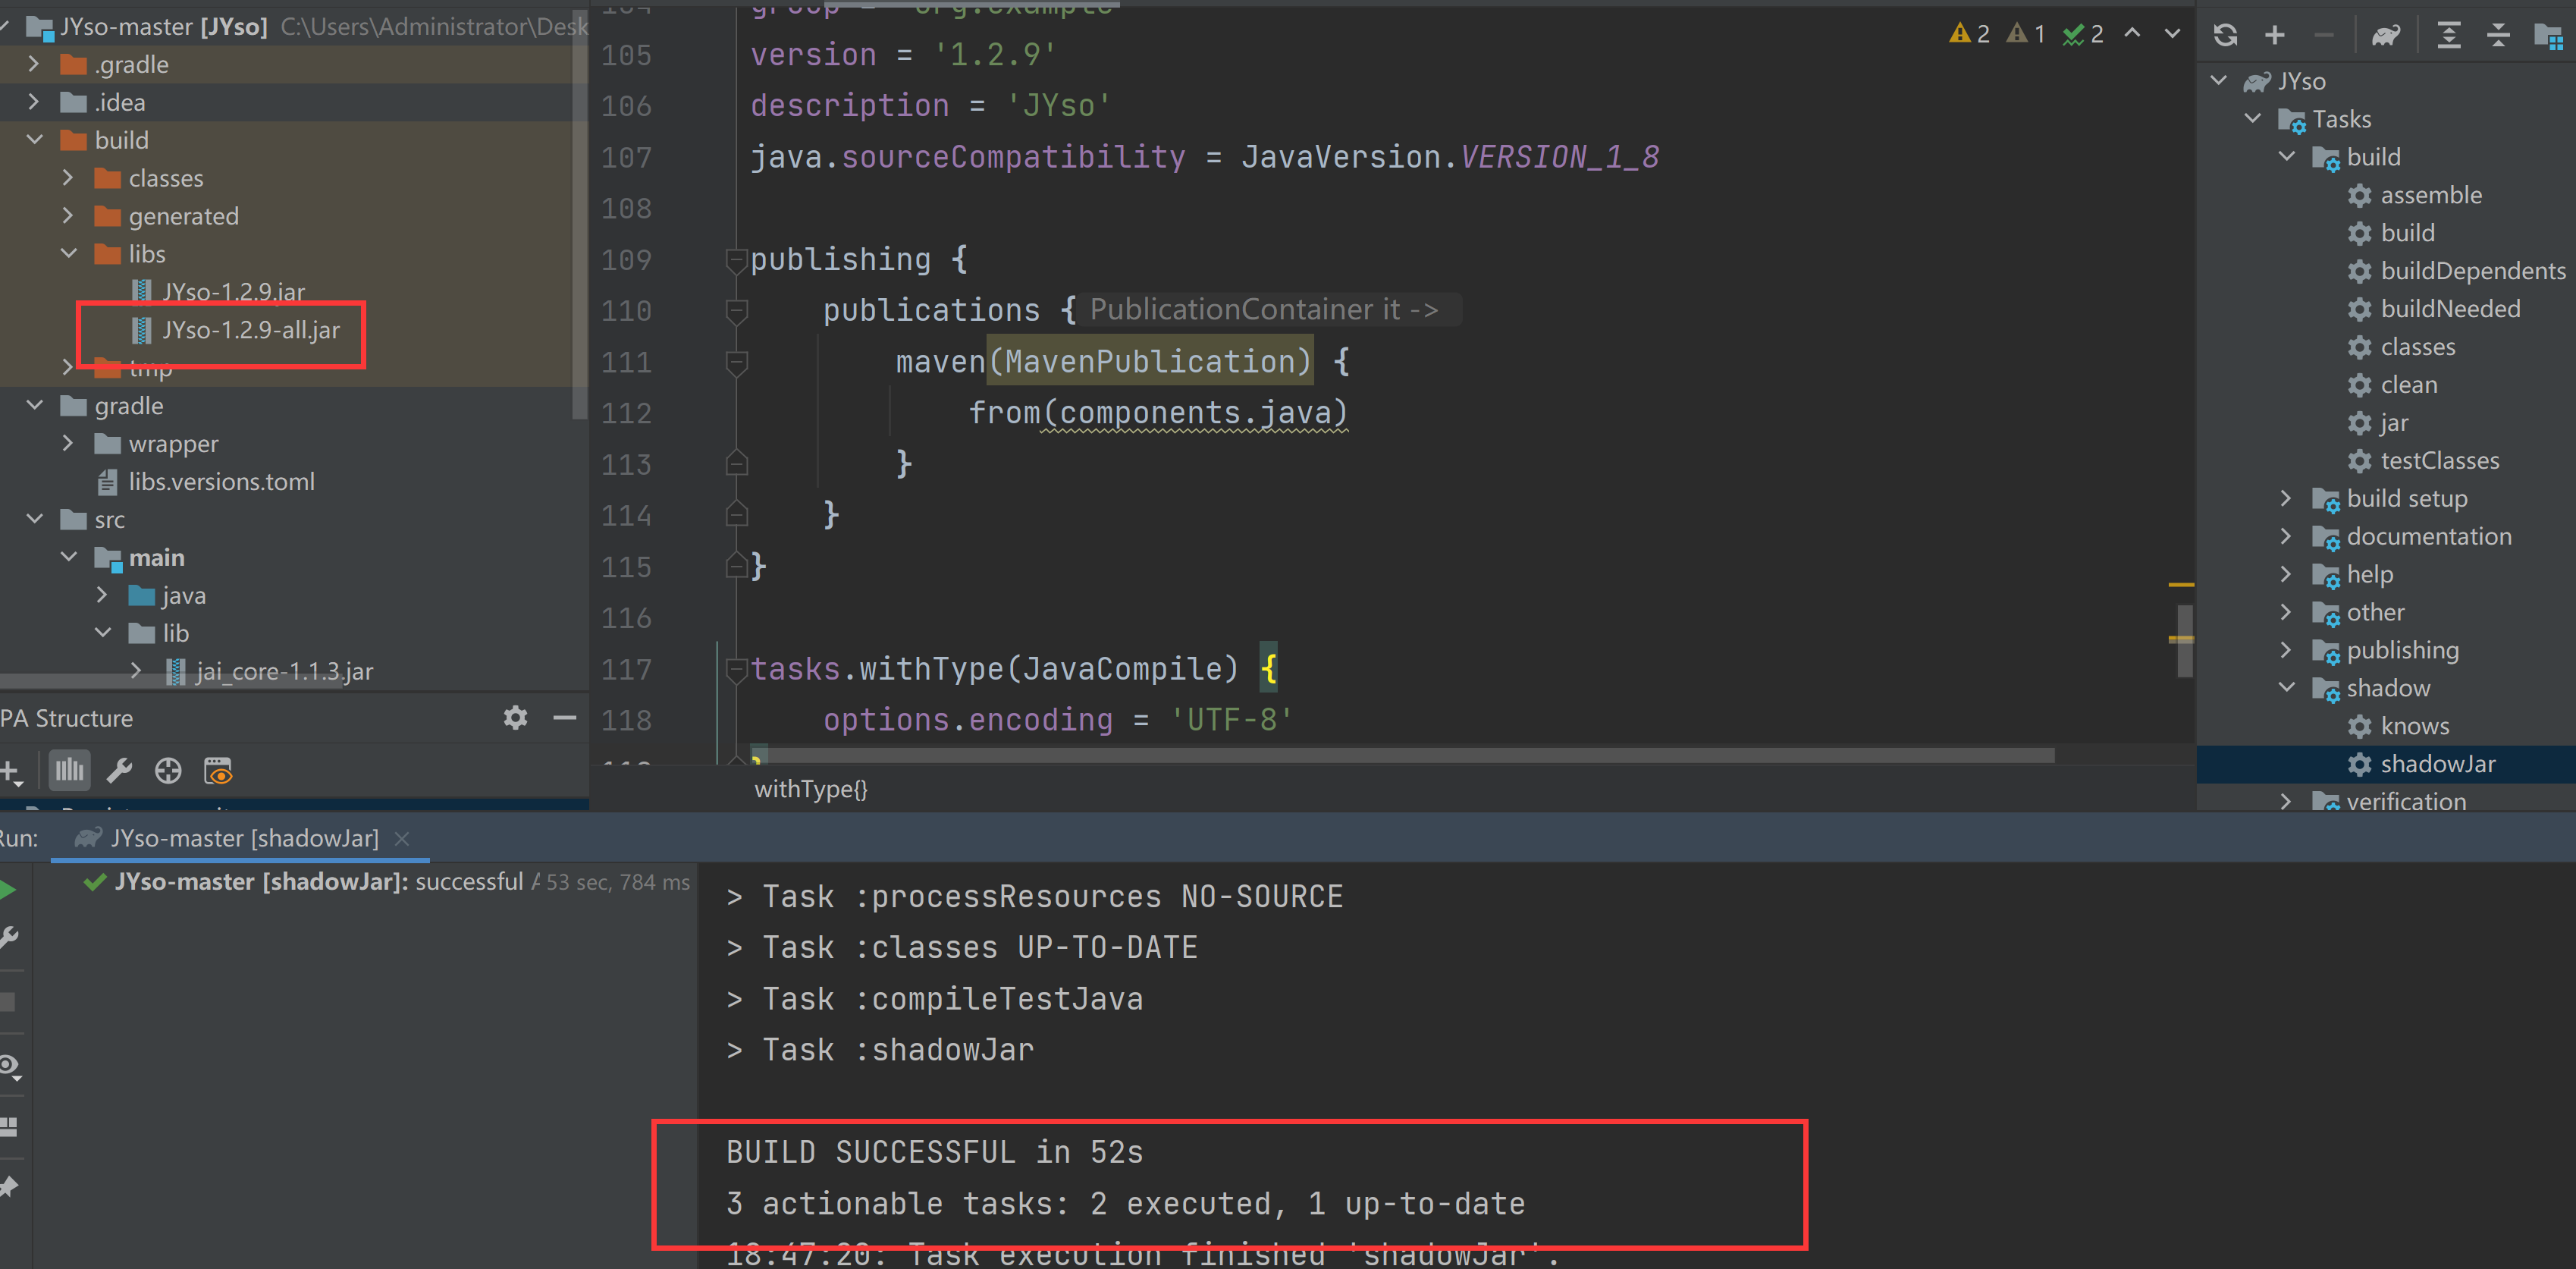The width and height of the screenshot is (2576, 1269).
Task: Fold the publishing block at line 109
Action: pos(737,261)
